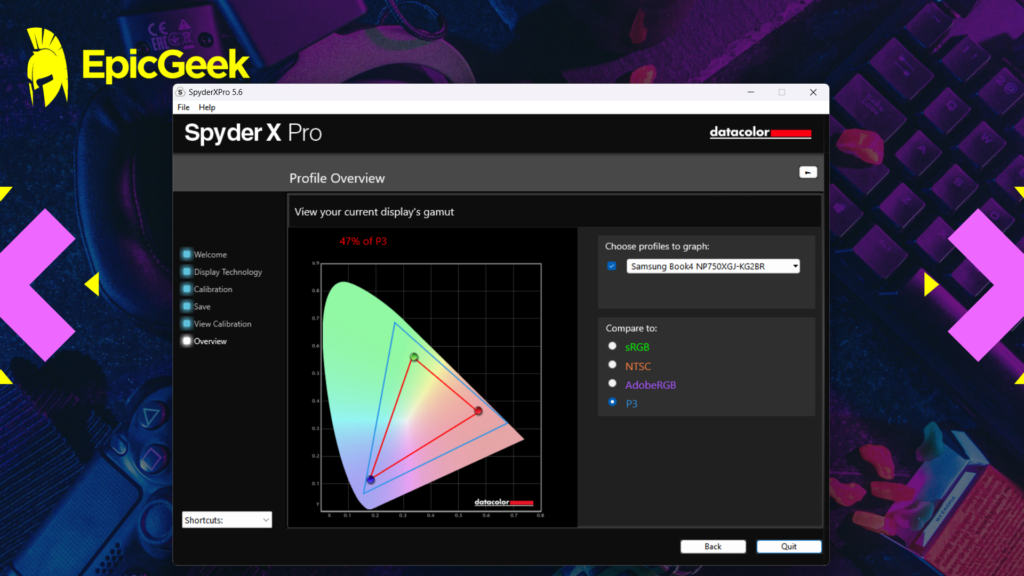The width and height of the screenshot is (1024, 576).
Task: Click the Overview step indicator icon
Action: click(x=186, y=341)
